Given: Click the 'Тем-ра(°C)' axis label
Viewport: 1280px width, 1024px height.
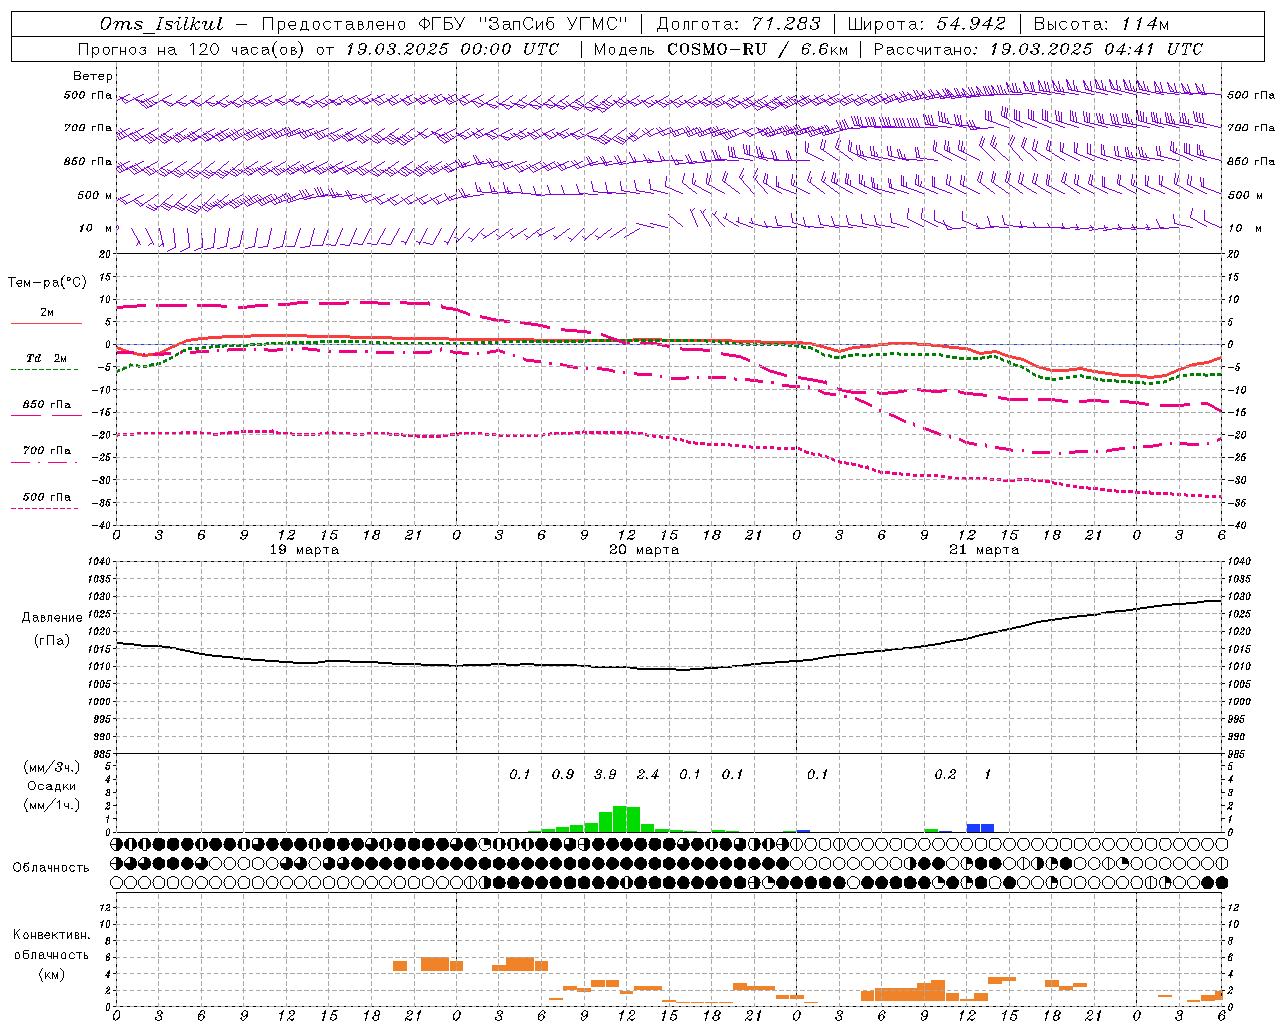Looking at the screenshot, I should click(x=47, y=283).
